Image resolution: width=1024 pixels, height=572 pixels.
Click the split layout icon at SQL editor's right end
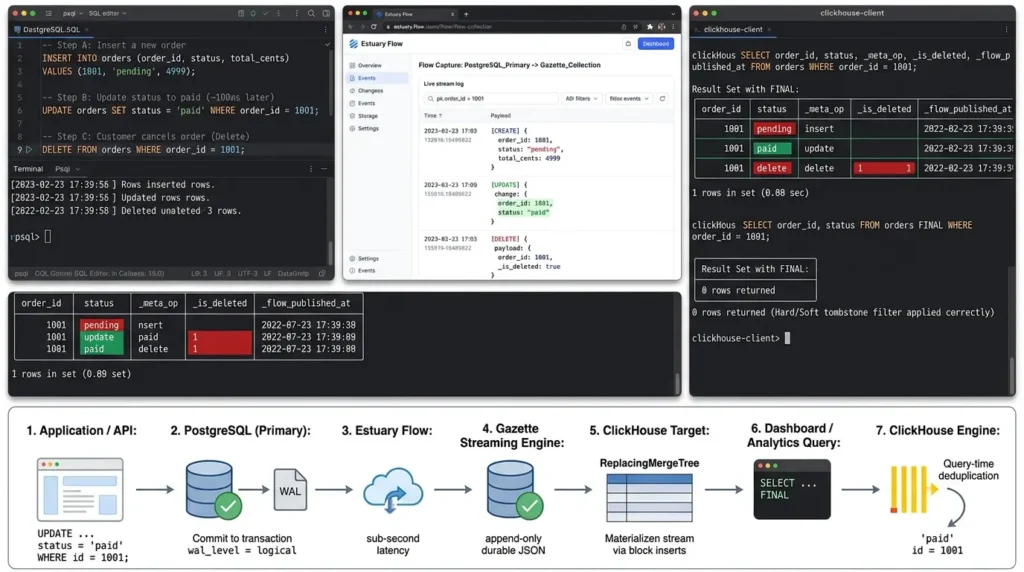pyautogui.click(x=326, y=13)
